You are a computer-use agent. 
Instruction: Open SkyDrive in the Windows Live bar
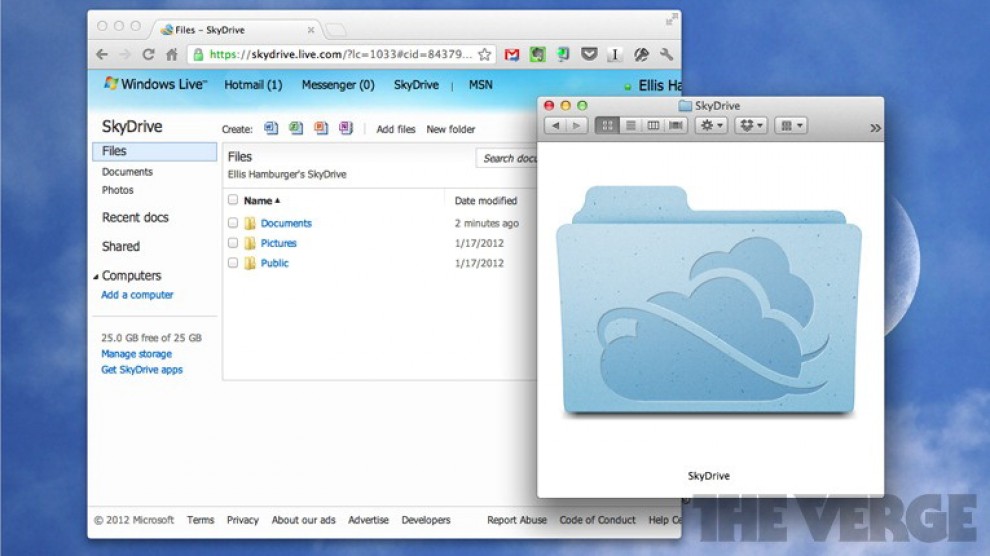tap(416, 85)
